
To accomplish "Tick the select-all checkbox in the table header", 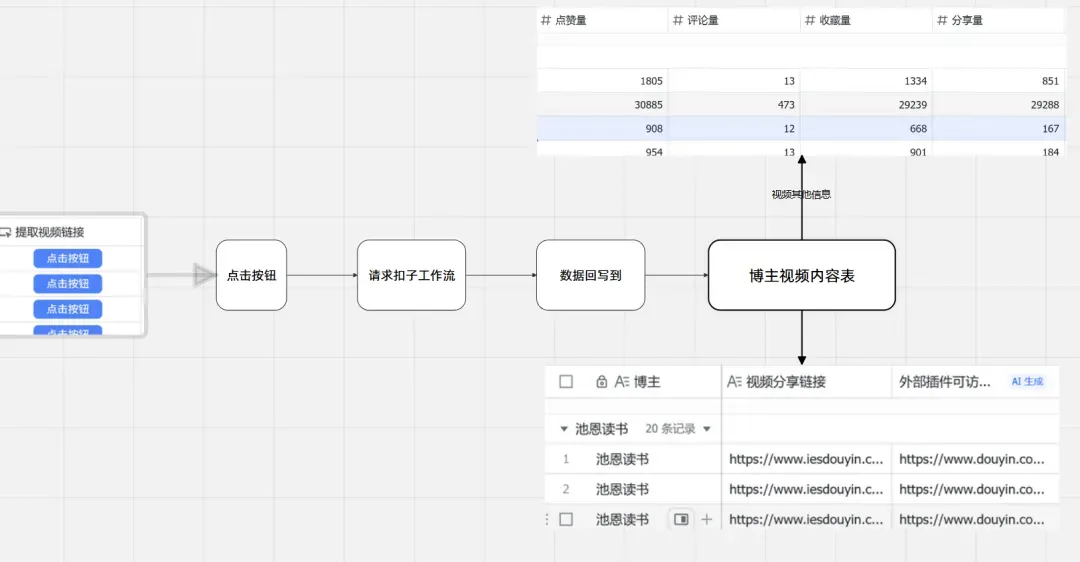I will pyautogui.click(x=566, y=382).
